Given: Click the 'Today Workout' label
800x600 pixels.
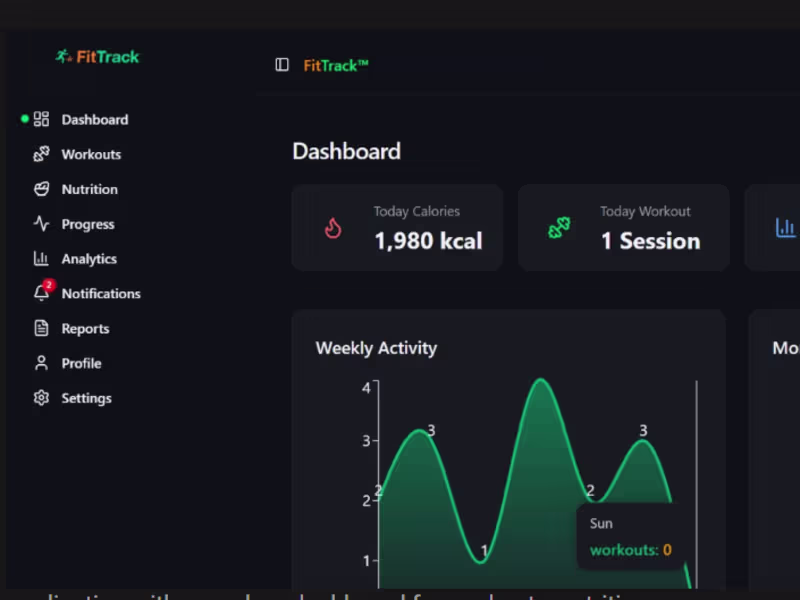Looking at the screenshot, I should [x=645, y=211].
